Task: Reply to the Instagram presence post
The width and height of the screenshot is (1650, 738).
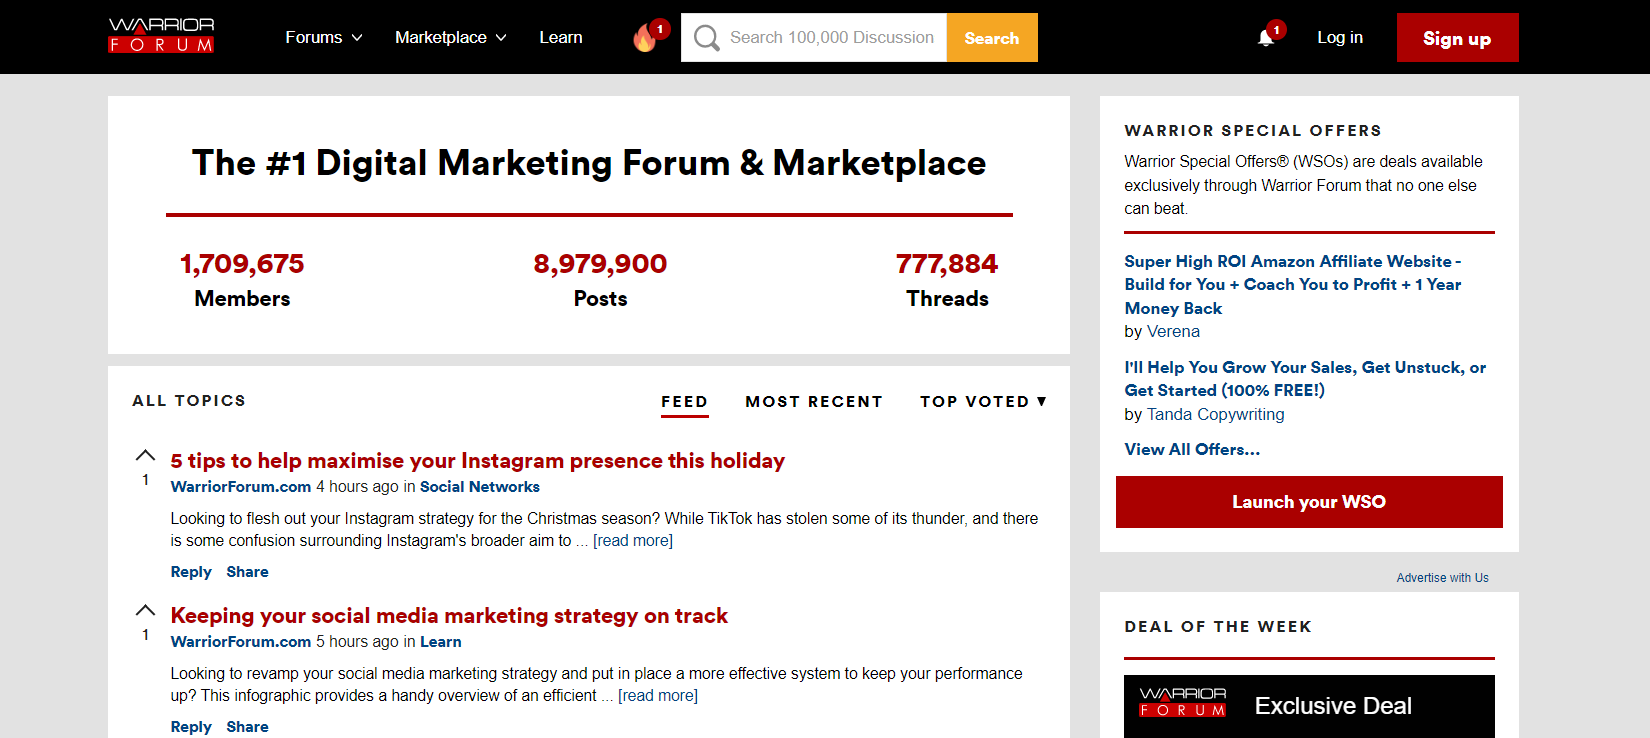Action: [x=191, y=572]
